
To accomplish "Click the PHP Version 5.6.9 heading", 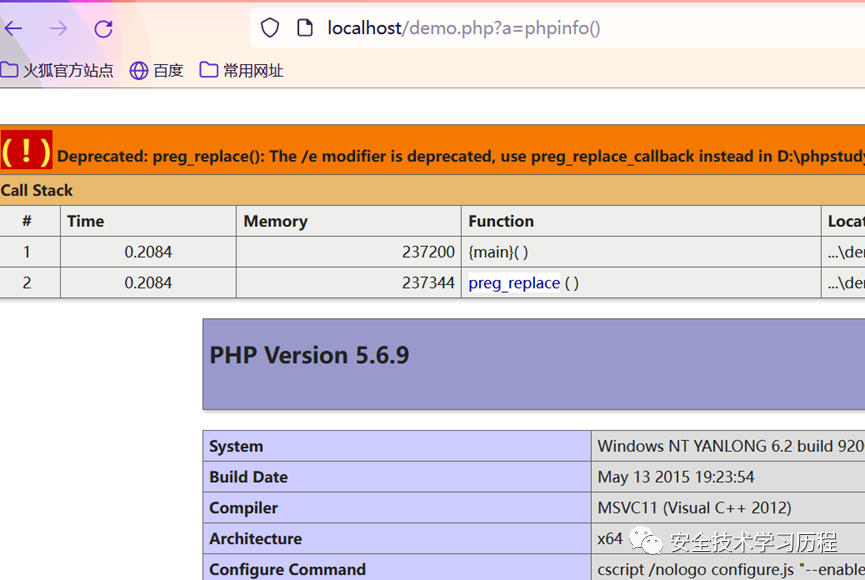I will tap(309, 355).
